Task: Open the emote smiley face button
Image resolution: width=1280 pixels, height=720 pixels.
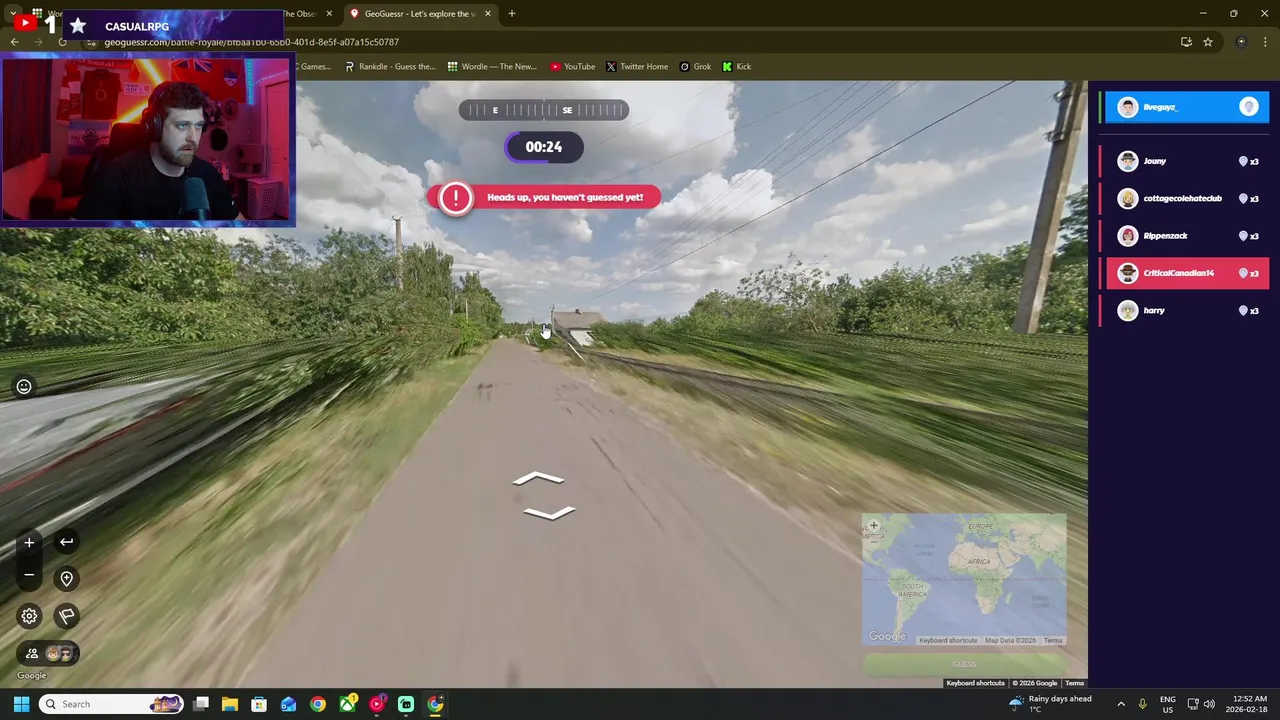Action: click(24, 387)
